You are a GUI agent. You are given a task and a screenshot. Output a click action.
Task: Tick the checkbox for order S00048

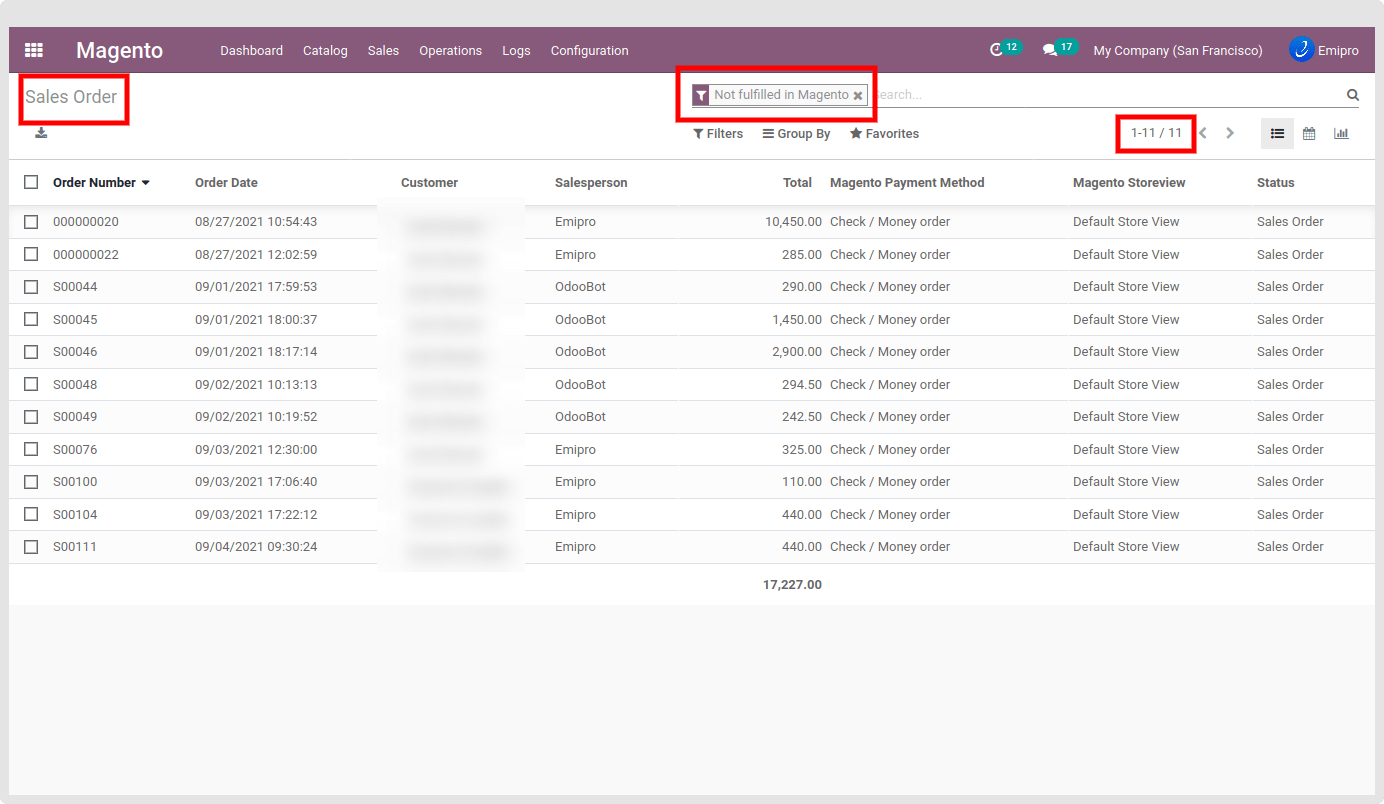point(31,384)
